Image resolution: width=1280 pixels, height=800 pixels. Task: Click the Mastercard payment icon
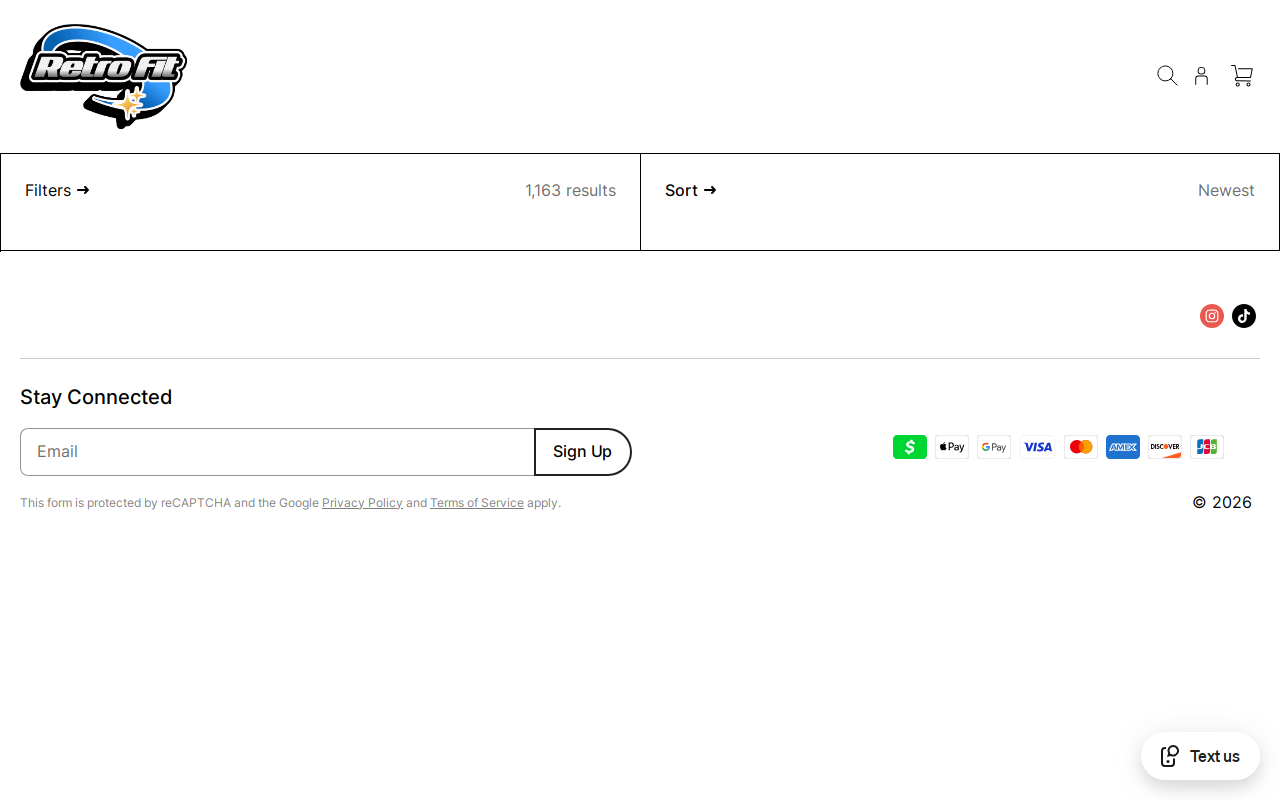click(1081, 447)
